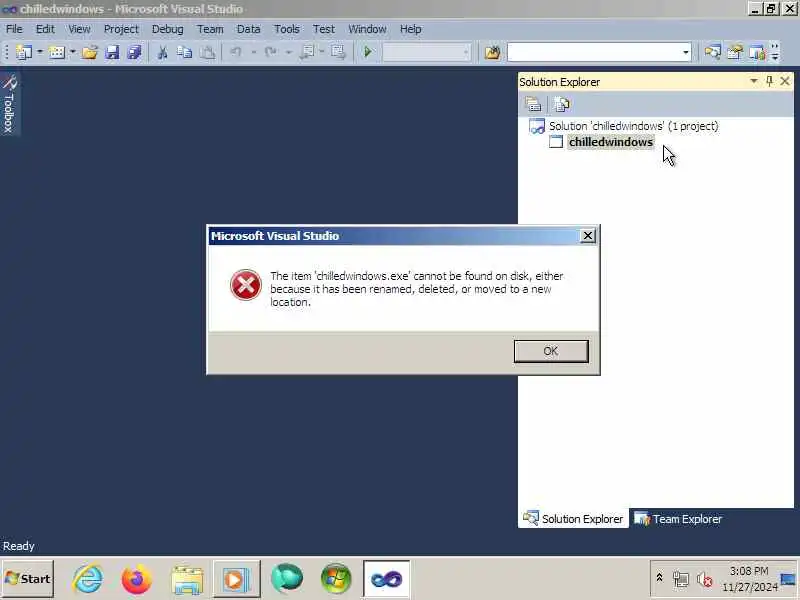Click the Paste clipboard icon

pos(207,52)
